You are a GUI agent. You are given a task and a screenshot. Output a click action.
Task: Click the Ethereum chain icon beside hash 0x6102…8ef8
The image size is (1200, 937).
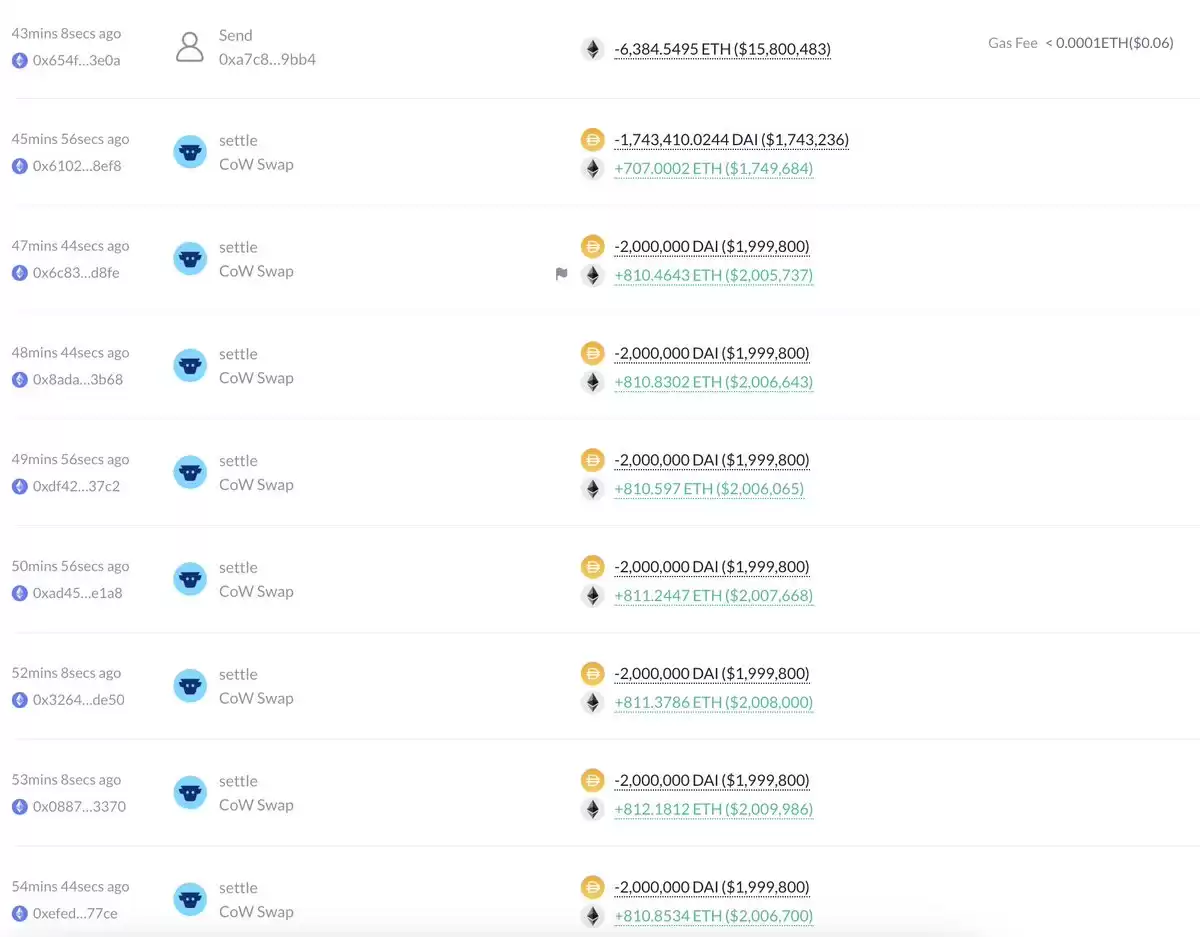click(19, 166)
